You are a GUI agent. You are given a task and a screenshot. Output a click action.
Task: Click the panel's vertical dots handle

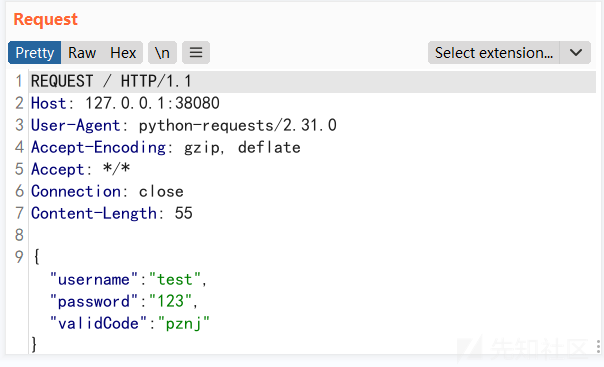598,346
